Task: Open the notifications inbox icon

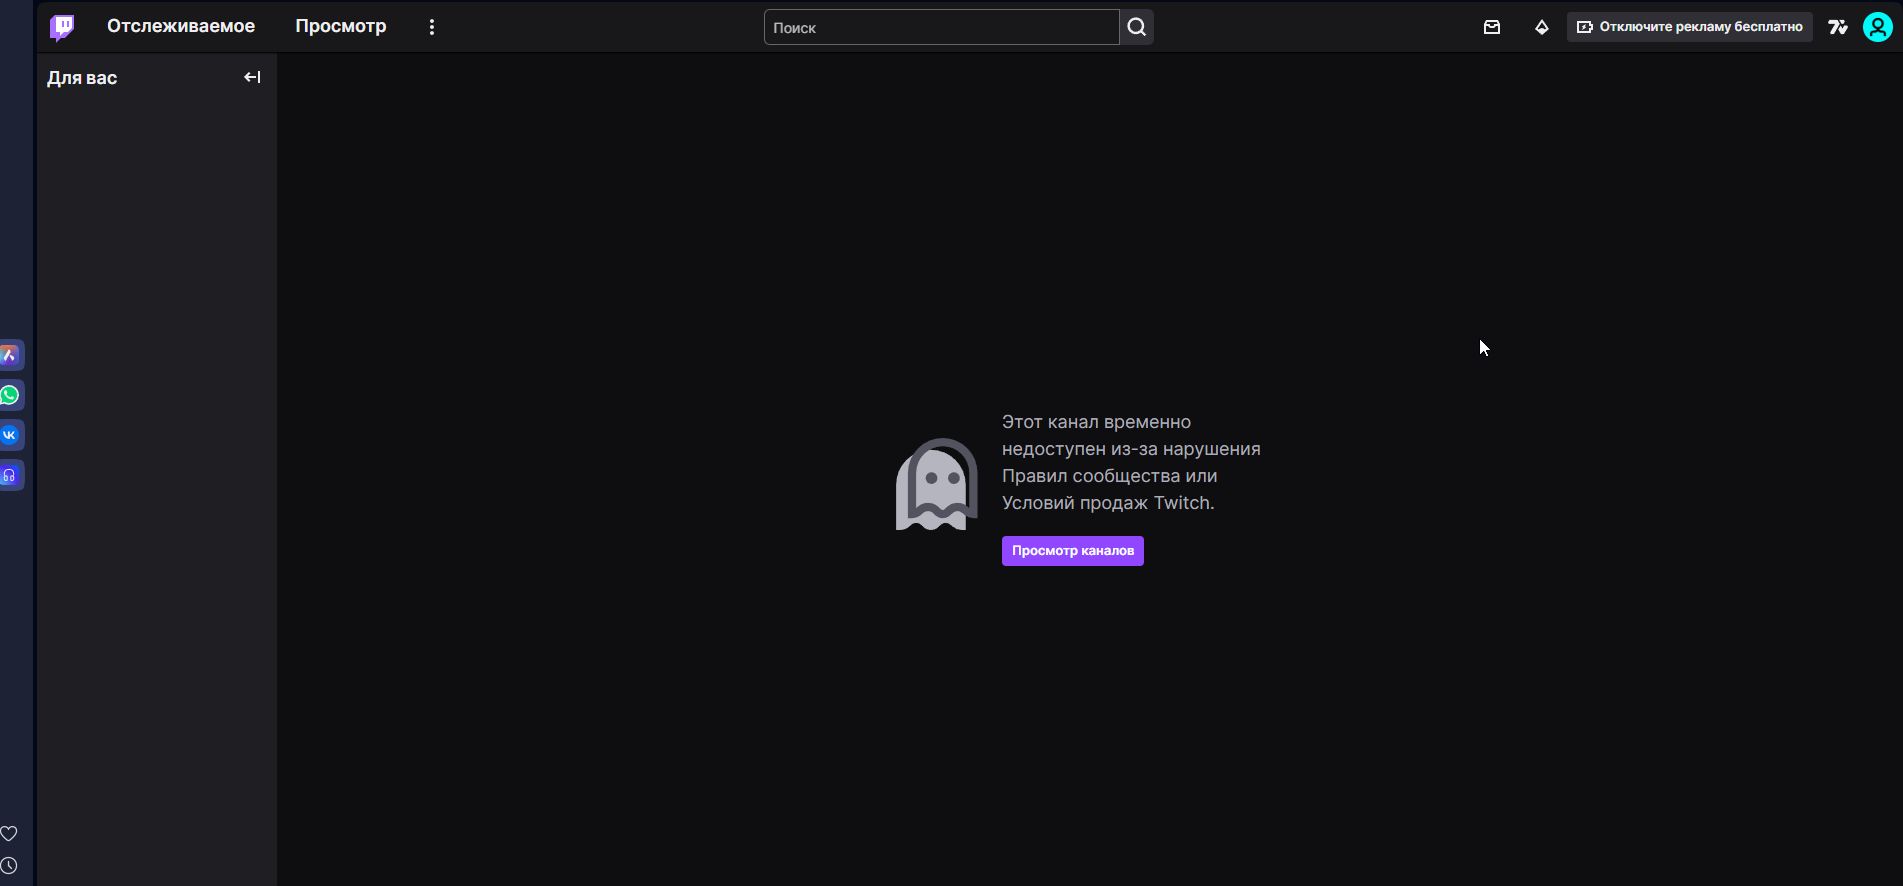Action: tap(1491, 27)
